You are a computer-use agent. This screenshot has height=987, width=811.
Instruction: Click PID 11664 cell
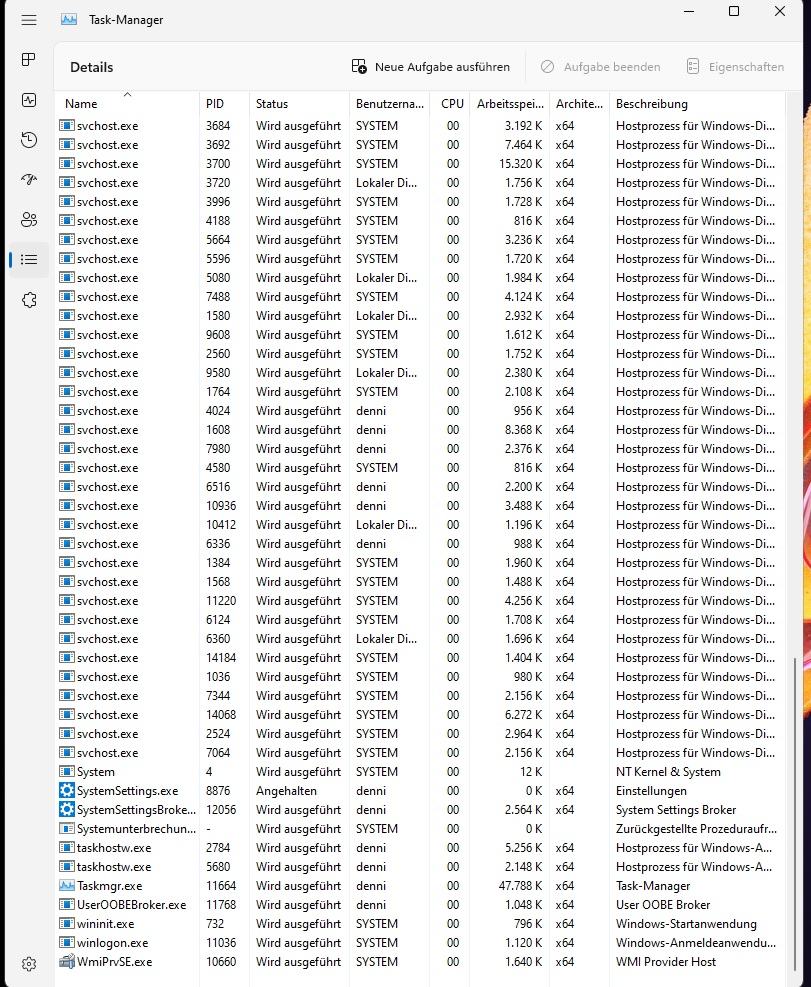click(x=220, y=886)
